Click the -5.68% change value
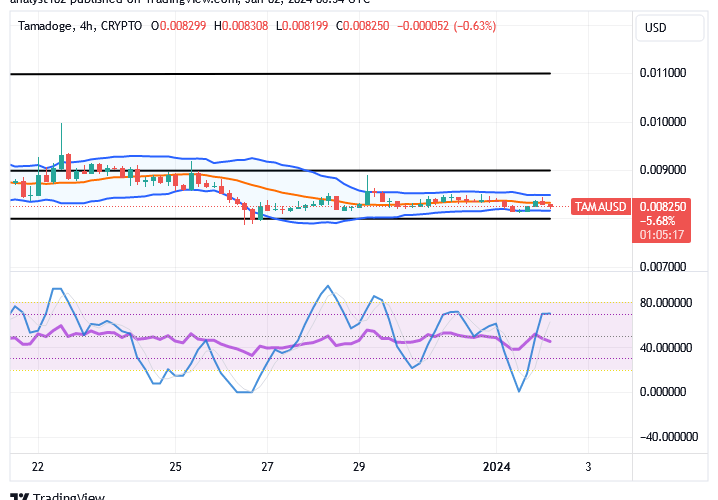This screenshot has height=500, width=718. 658,221
